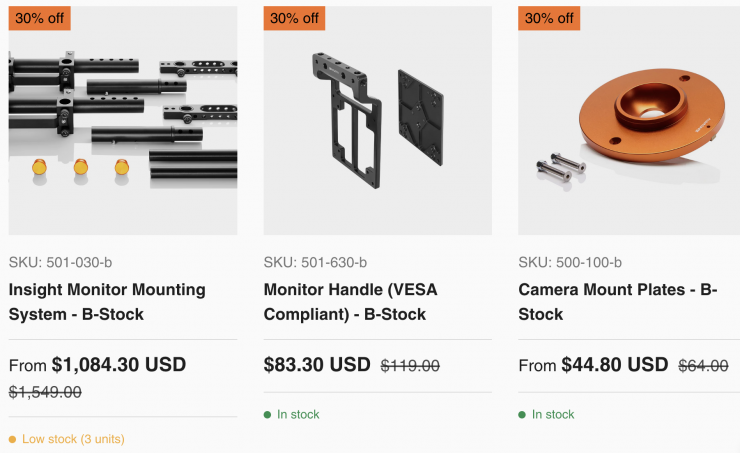Screen dimensions: 740x453
Task: Click 30% off badge on Camera Mount Plates
Action: coord(549,18)
